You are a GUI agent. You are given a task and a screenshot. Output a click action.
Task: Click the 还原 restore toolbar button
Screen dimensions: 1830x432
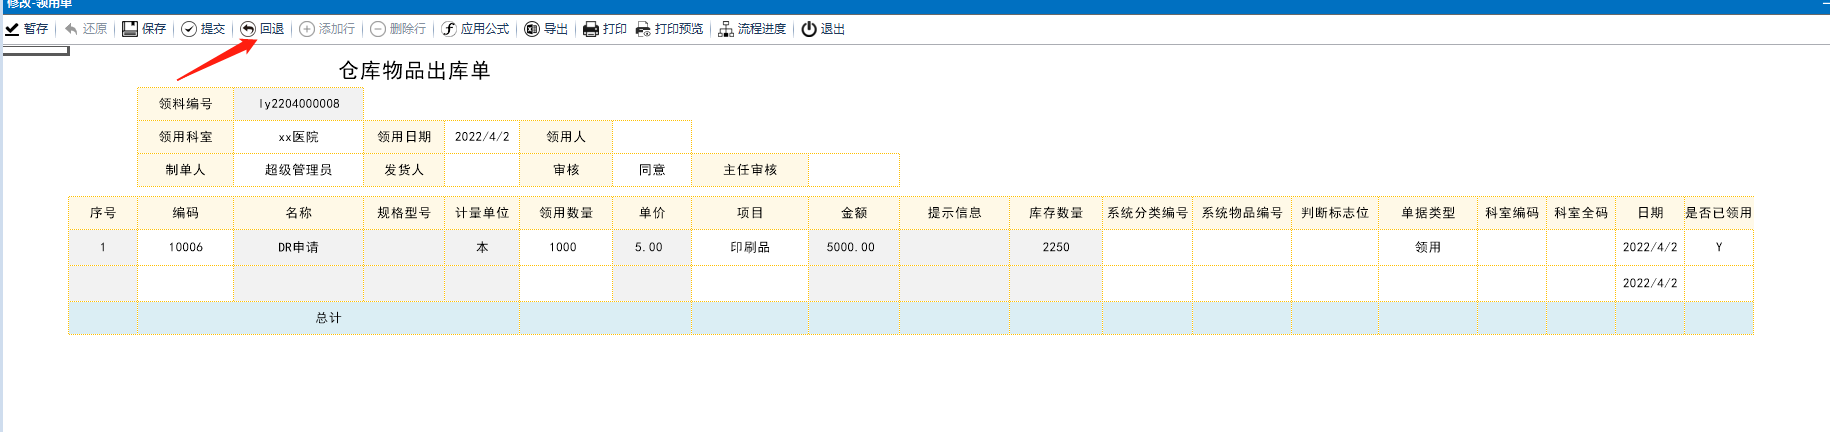coord(86,29)
